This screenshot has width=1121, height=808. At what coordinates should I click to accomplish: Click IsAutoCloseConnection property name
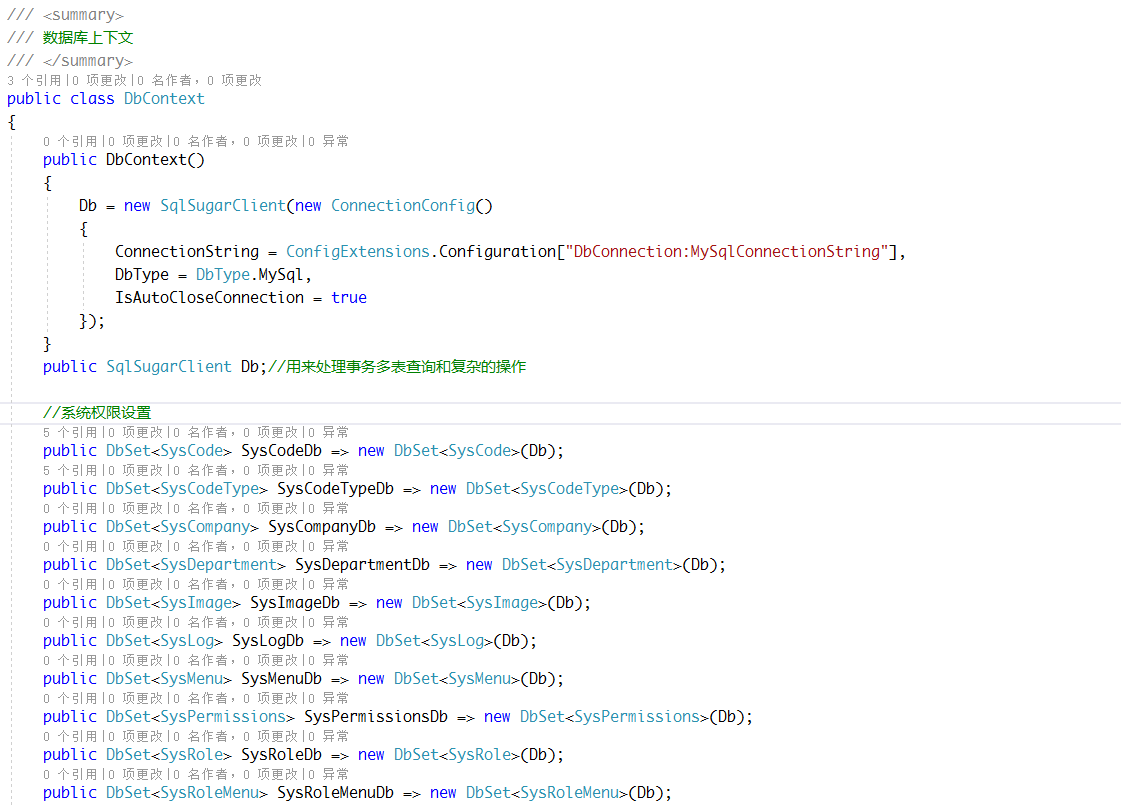(209, 297)
